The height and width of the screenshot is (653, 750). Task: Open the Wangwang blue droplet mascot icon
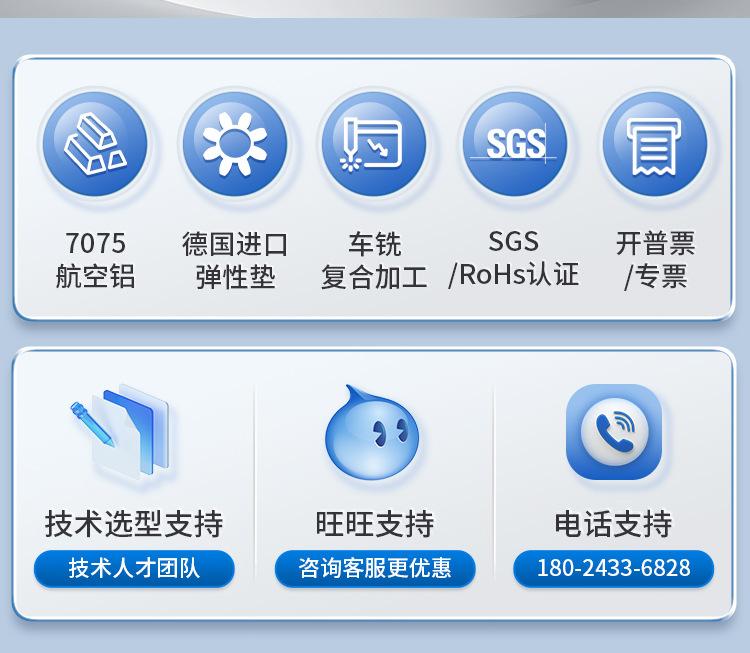point(372,433)
